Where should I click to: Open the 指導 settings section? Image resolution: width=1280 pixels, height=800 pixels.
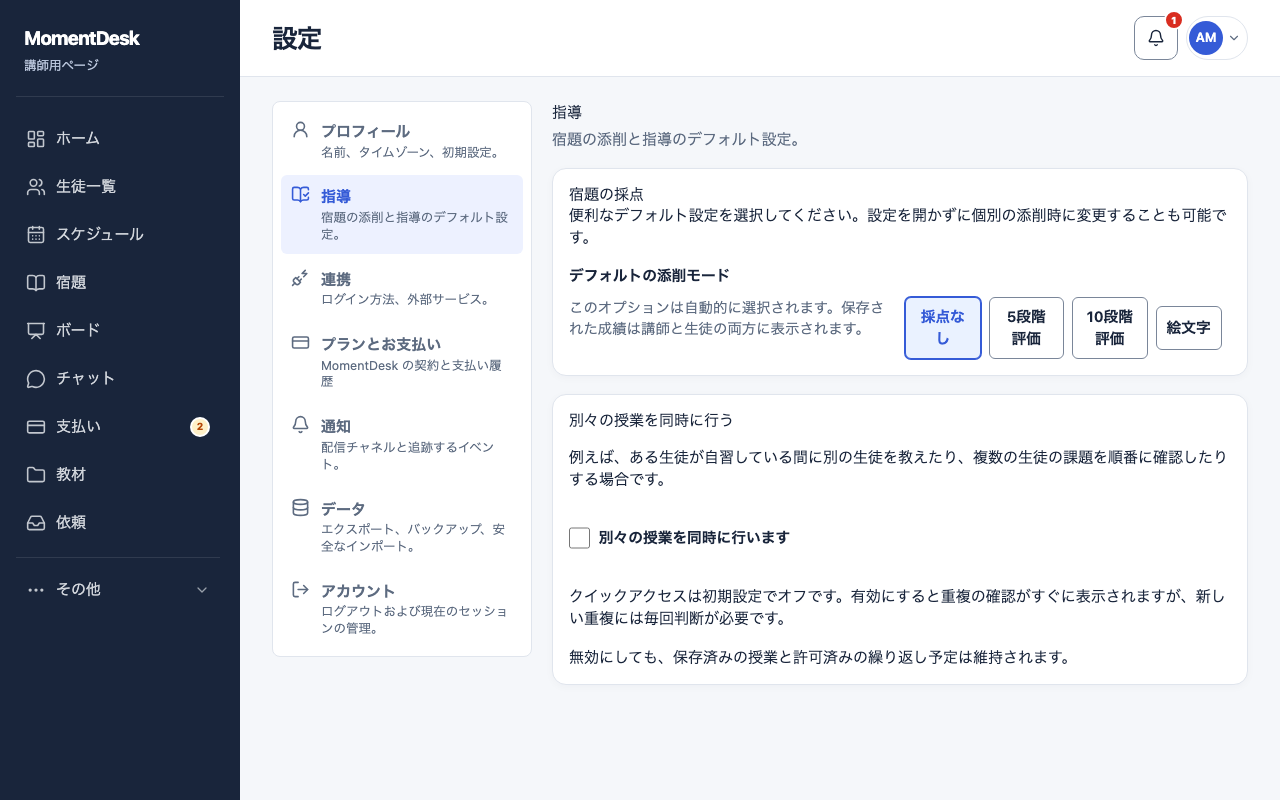point(402,215)
